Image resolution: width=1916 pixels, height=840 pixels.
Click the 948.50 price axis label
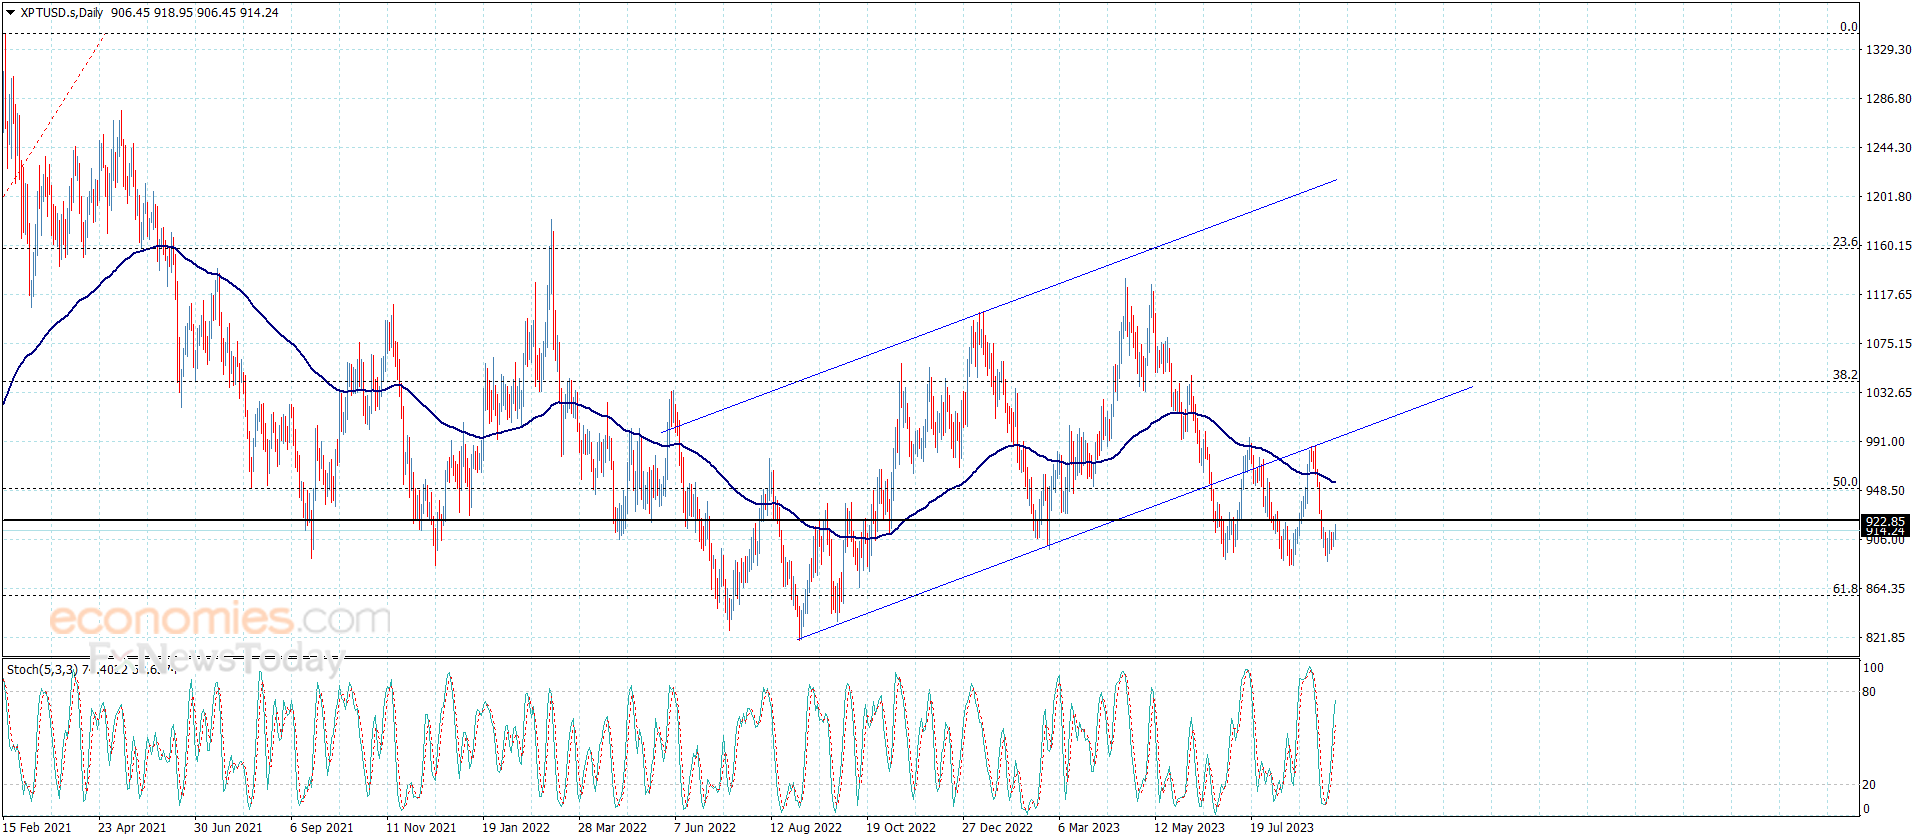(1885, 491)
